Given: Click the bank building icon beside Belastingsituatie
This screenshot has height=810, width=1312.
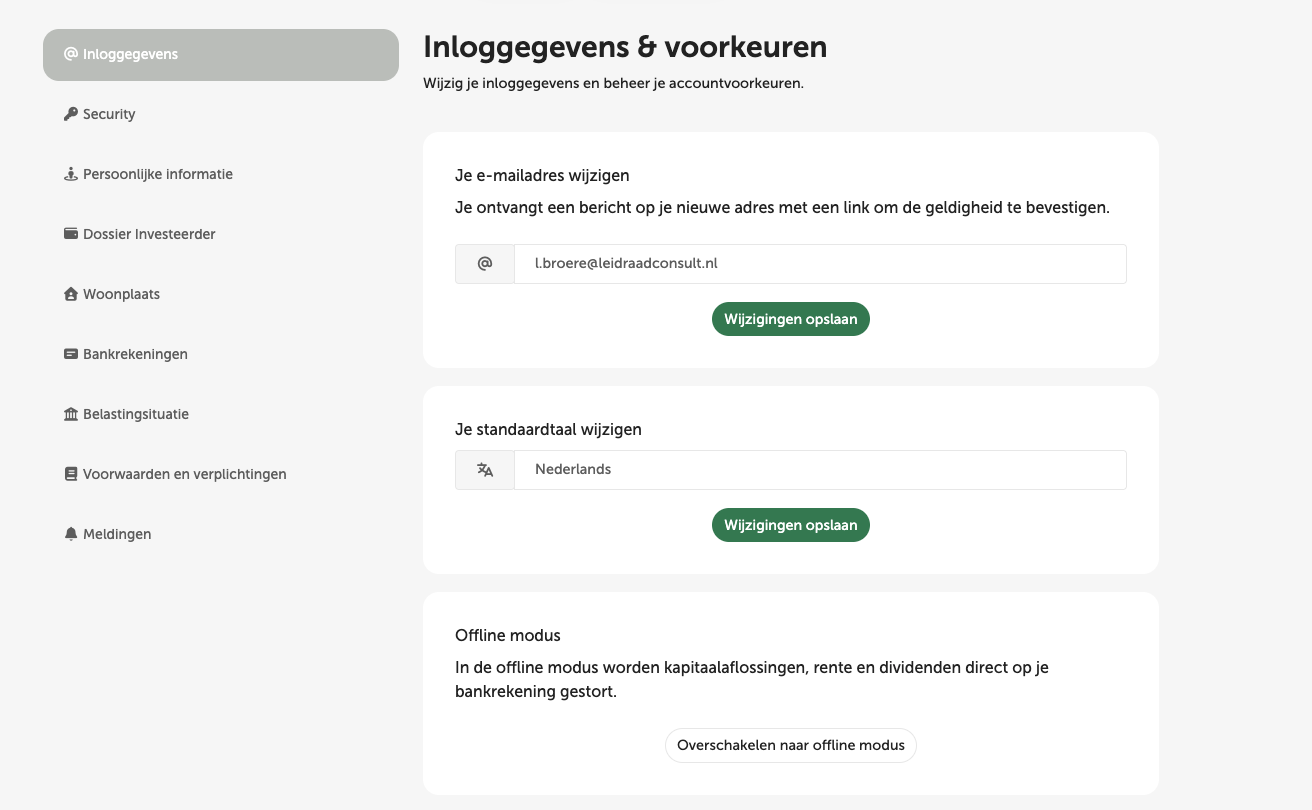Looking at the screenshot, I should (x=70, y=414).
